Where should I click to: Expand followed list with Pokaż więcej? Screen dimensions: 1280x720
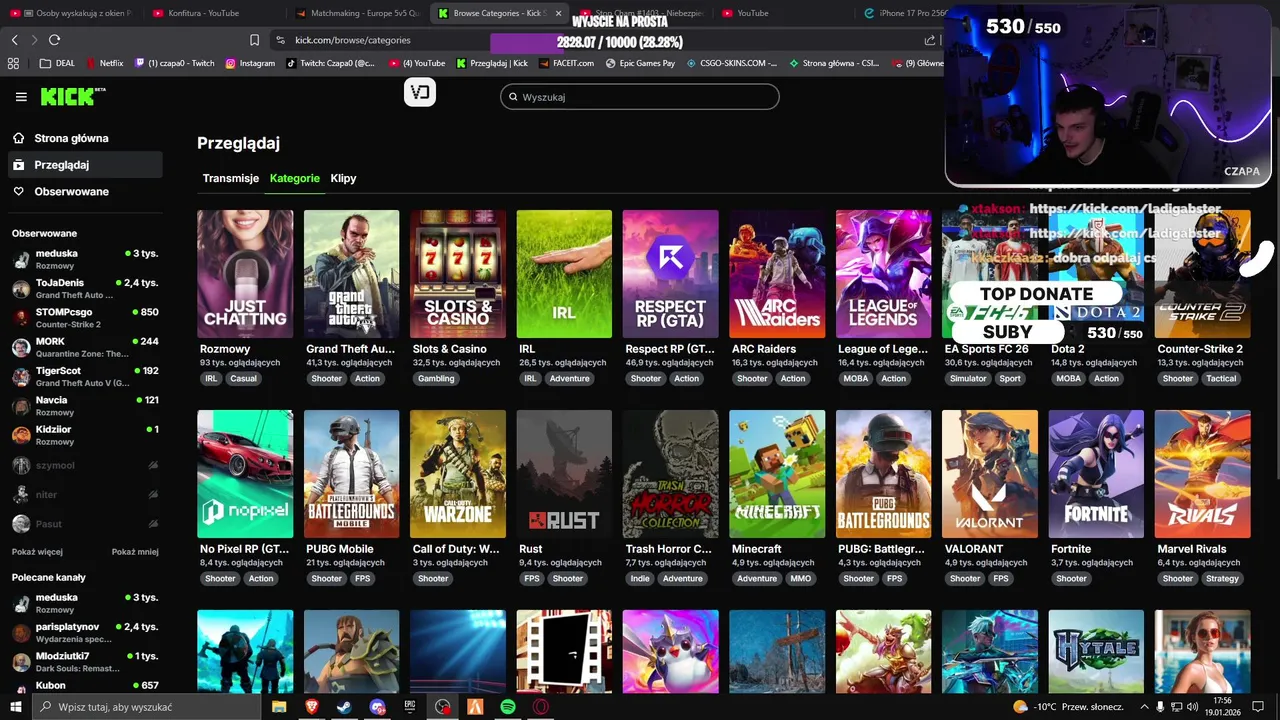[37, 551]
